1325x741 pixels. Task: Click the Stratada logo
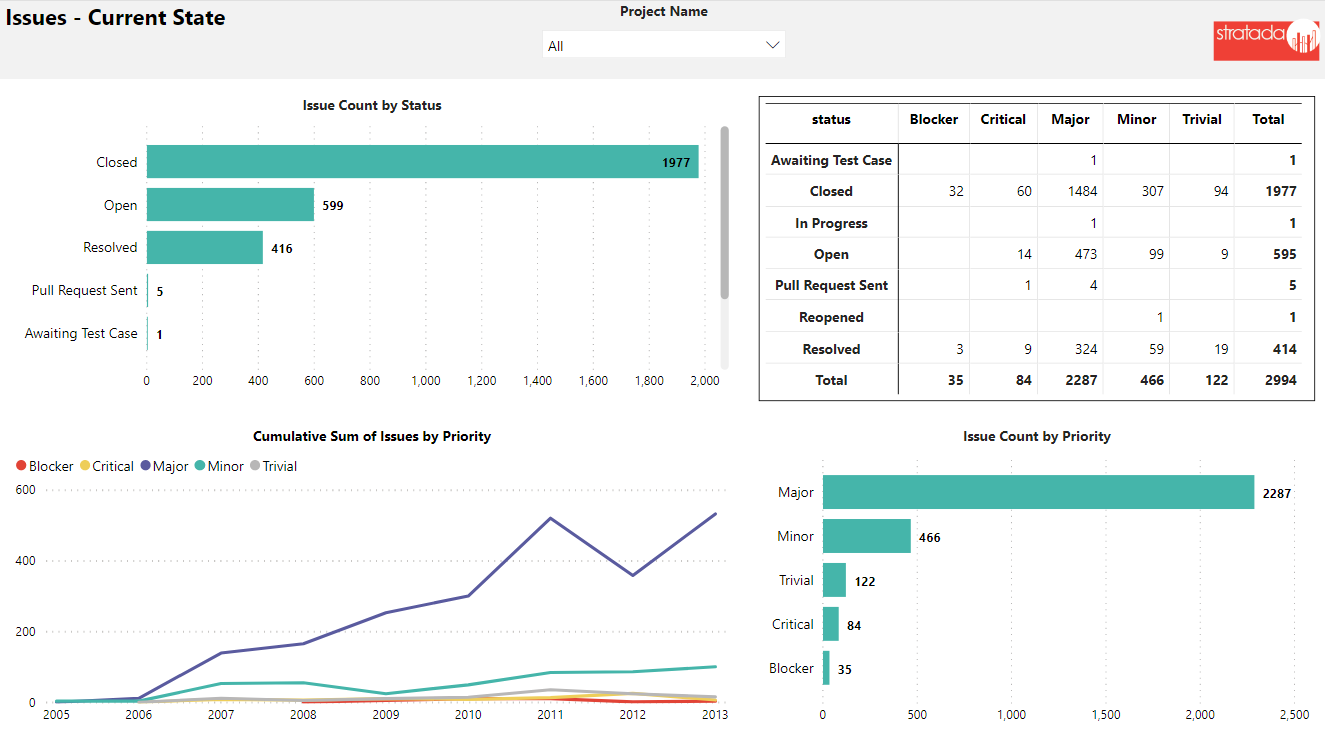click(1266, 40)
